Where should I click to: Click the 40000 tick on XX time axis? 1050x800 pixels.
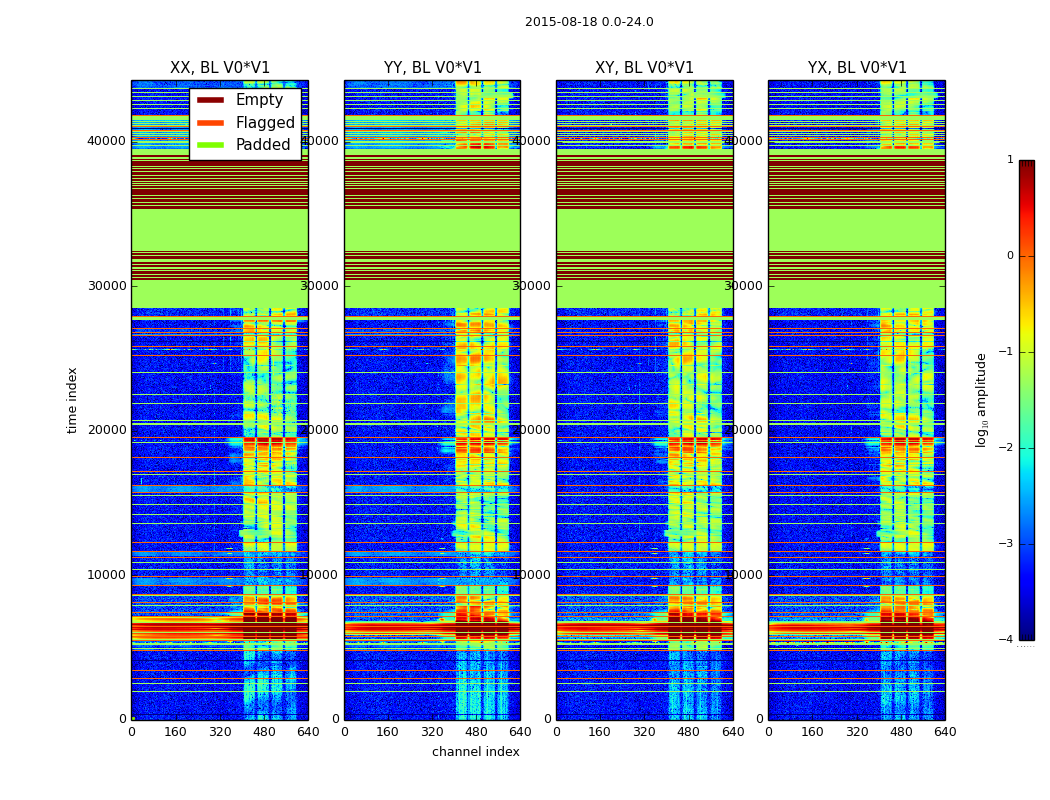(x=106, y=141)
